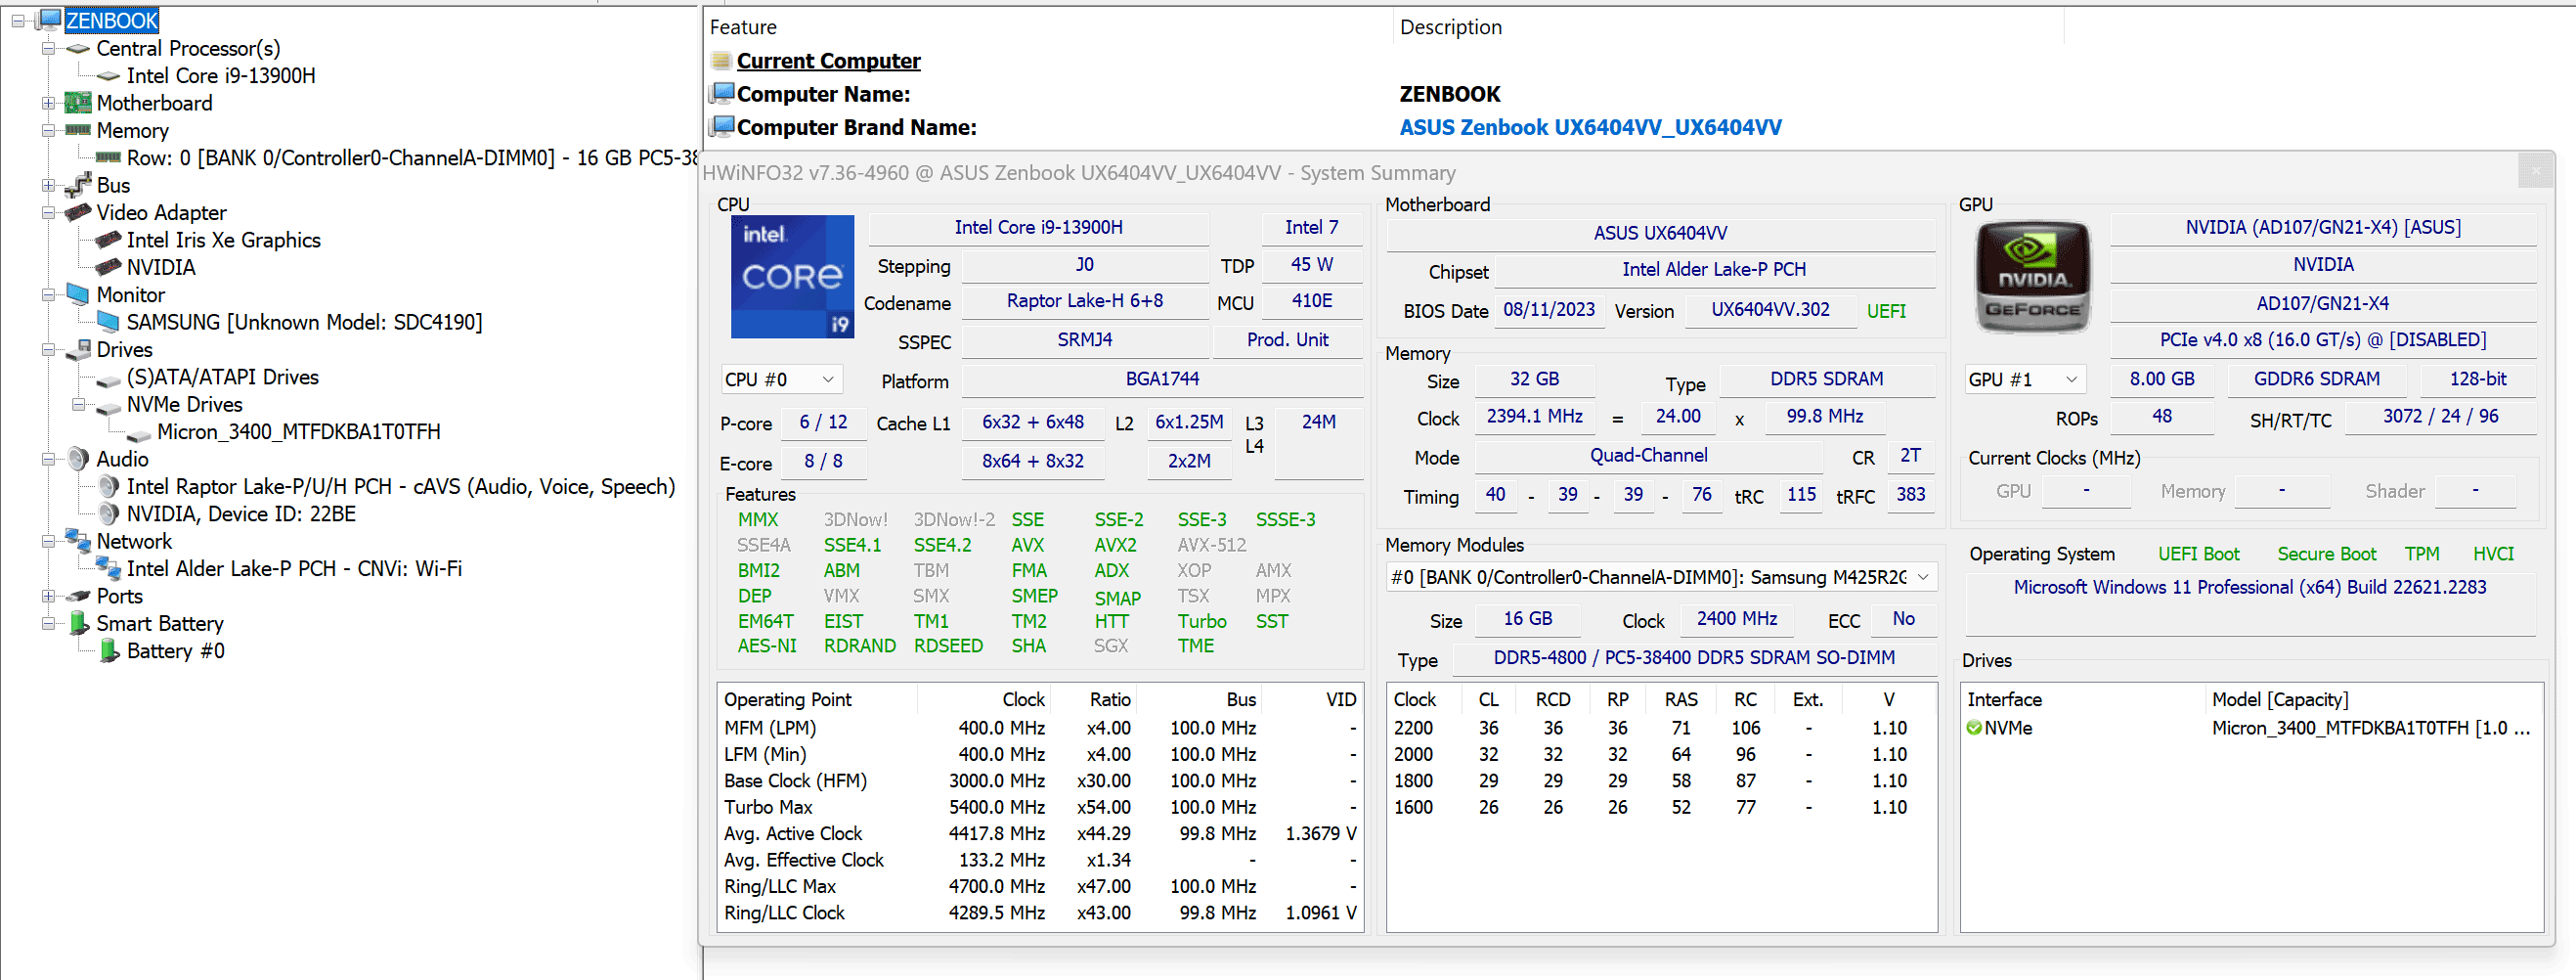The height and width of the screenshot is (980, 2576).
Task: Click the 2200 memory timing row
Action: (x=1660, y=728)
